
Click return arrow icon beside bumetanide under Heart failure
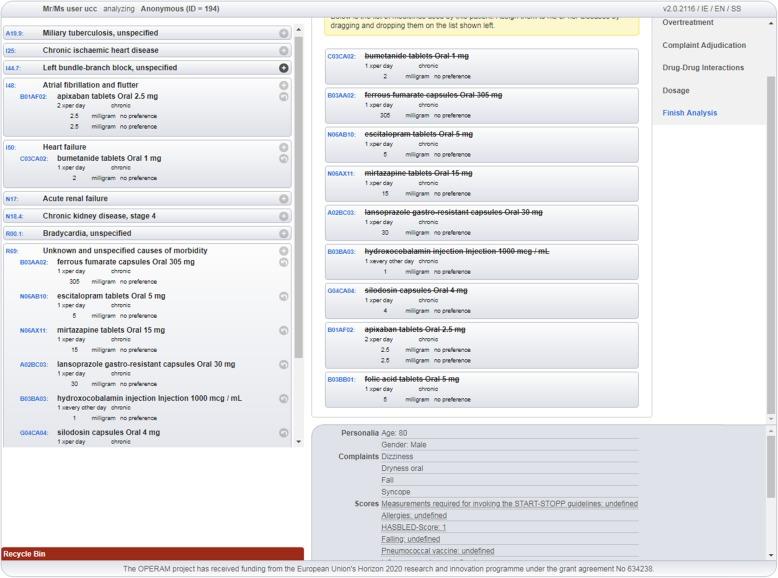pyautogui.click(x=283, y=158)
